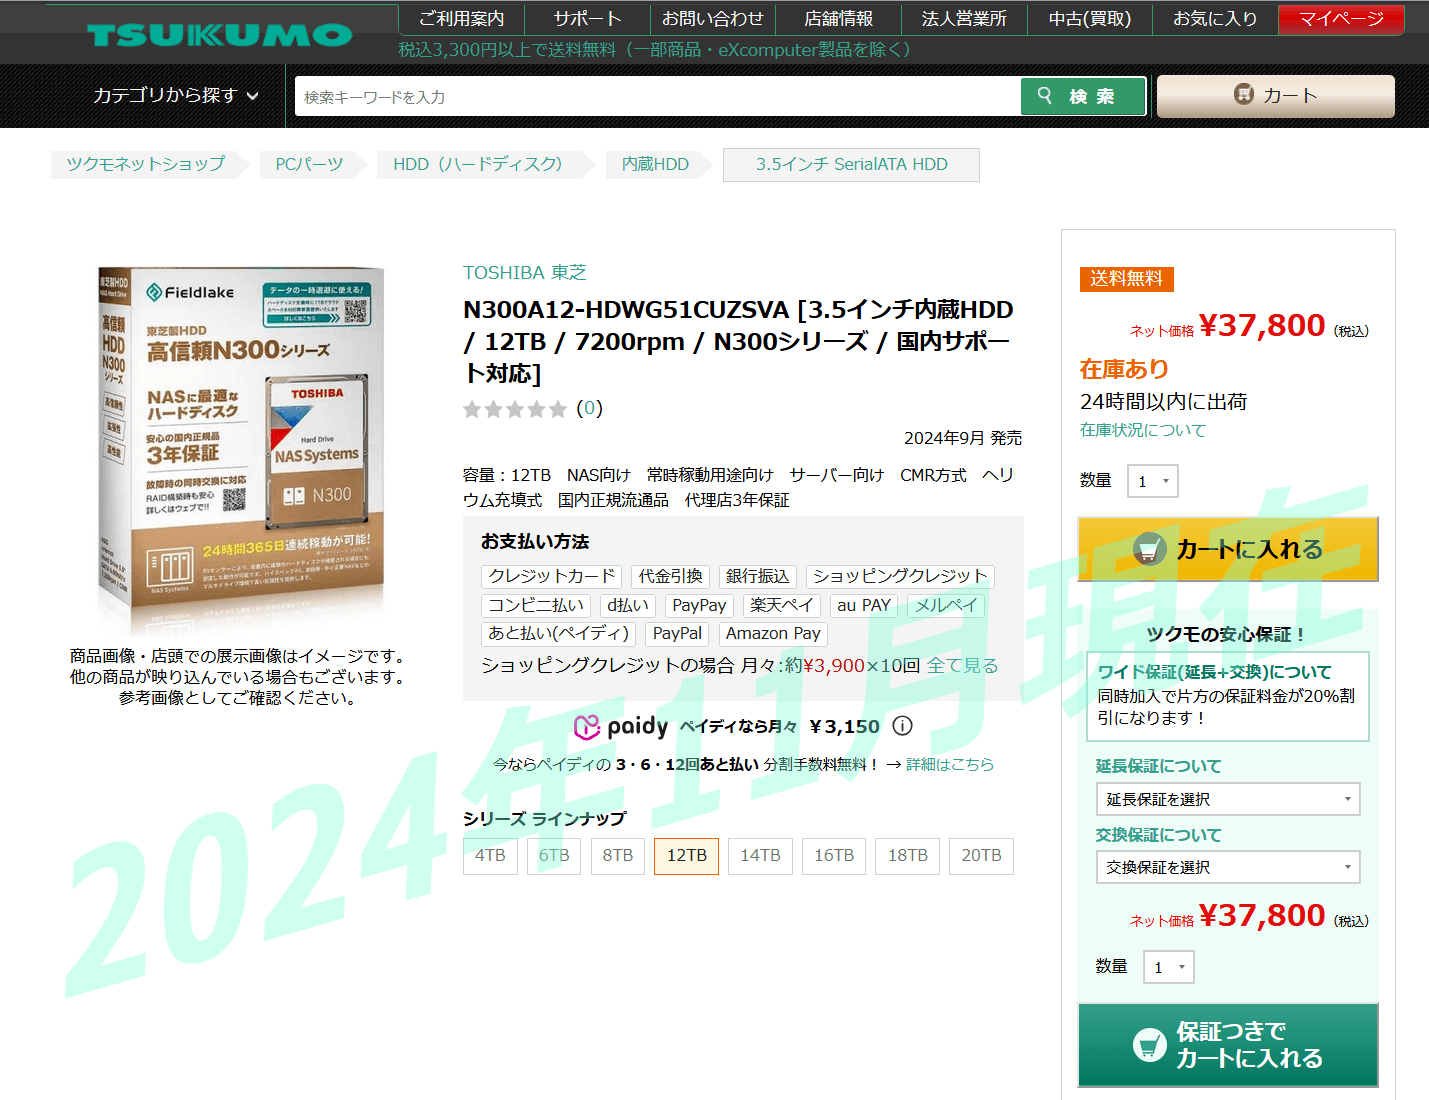The image size is (1429, 1100).
Task: Click メルペイ payment tag
Action: point(946,606)
